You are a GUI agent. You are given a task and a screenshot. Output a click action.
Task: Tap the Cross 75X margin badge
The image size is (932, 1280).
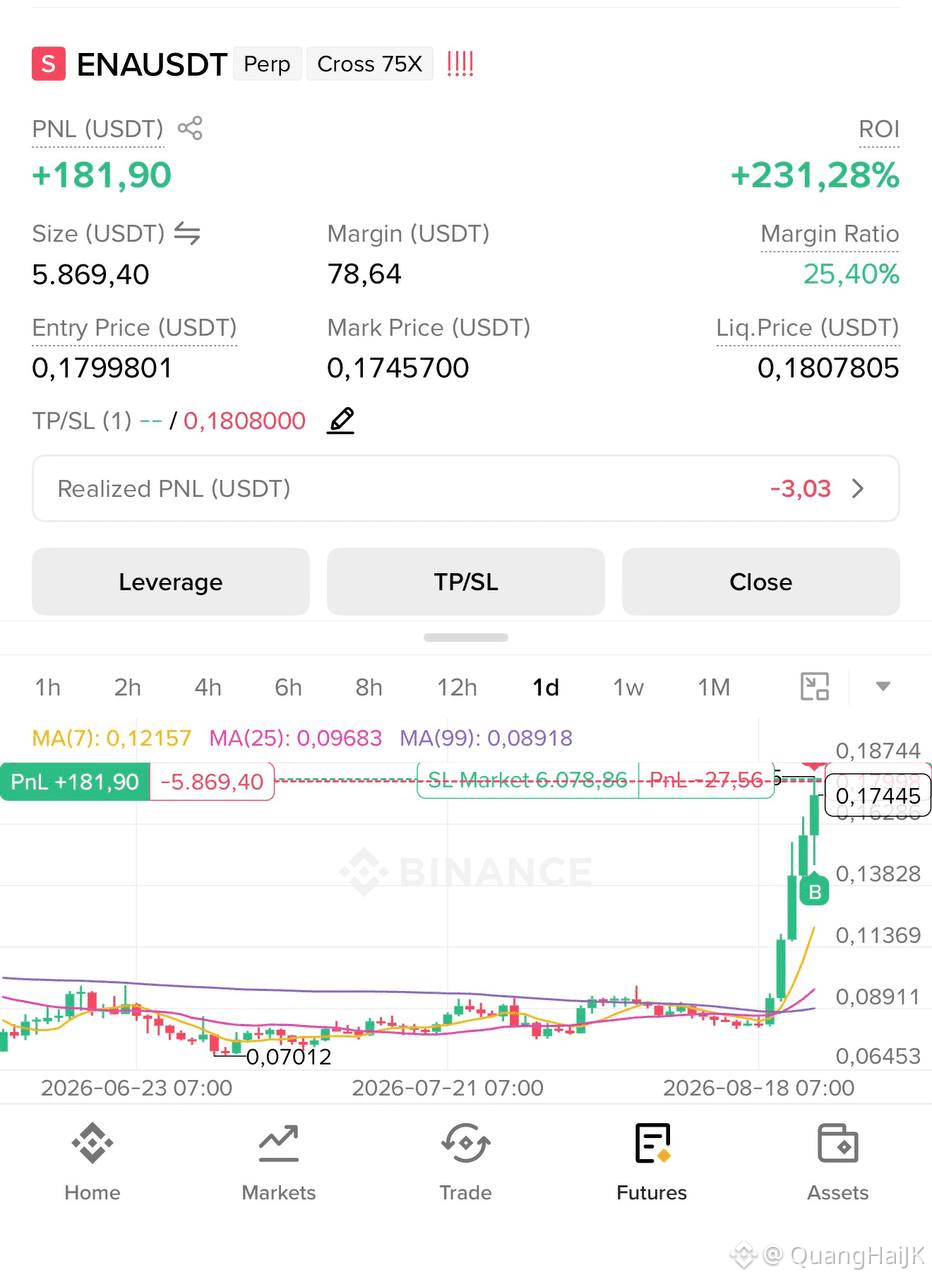369,64
